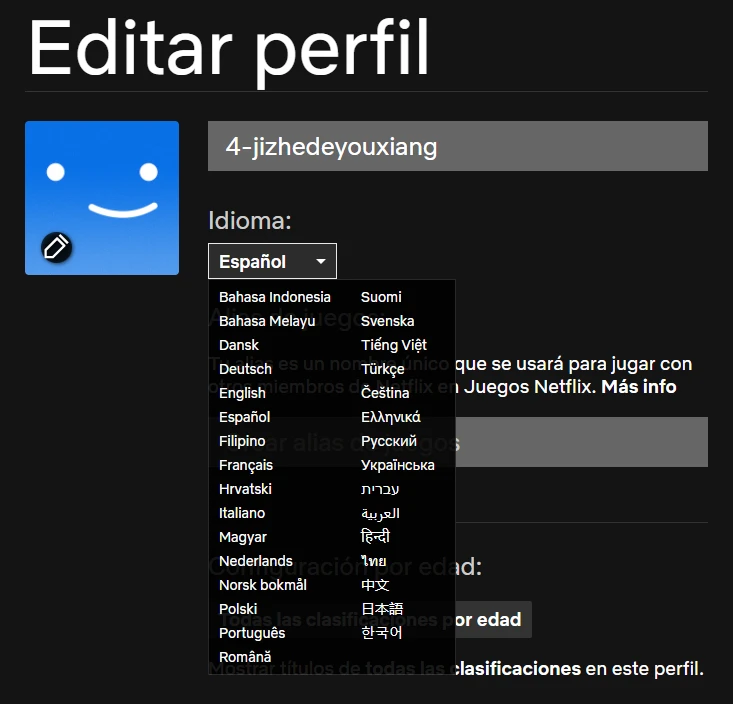Choose Română at the list bottom
The height and width of the screenshot is (704, 733).
tap(245, 657)
